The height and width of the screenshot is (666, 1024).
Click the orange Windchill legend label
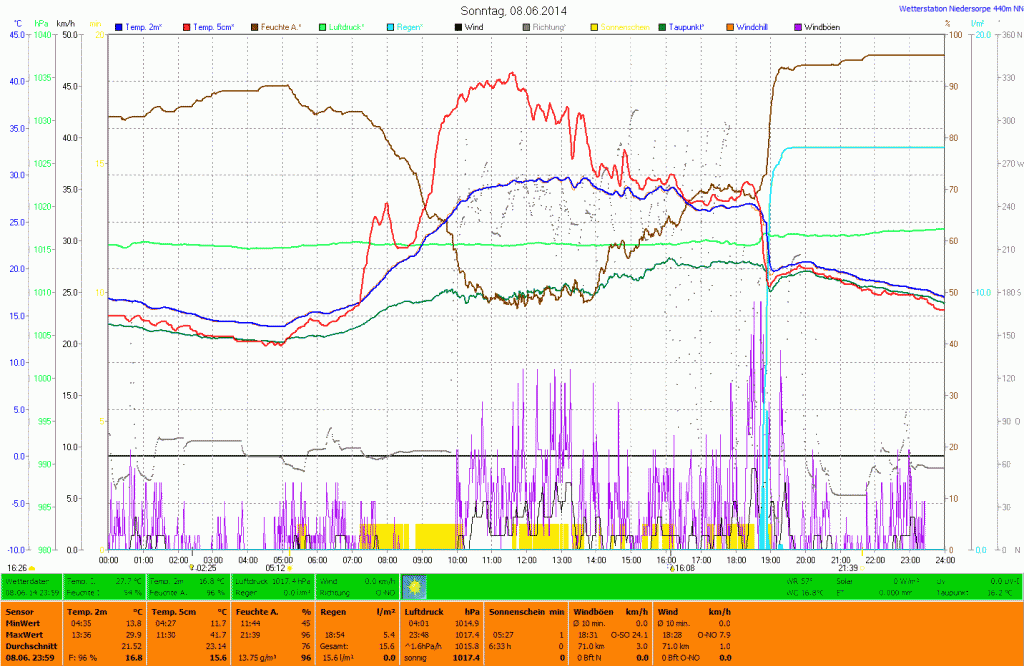(x=753, y=26)
